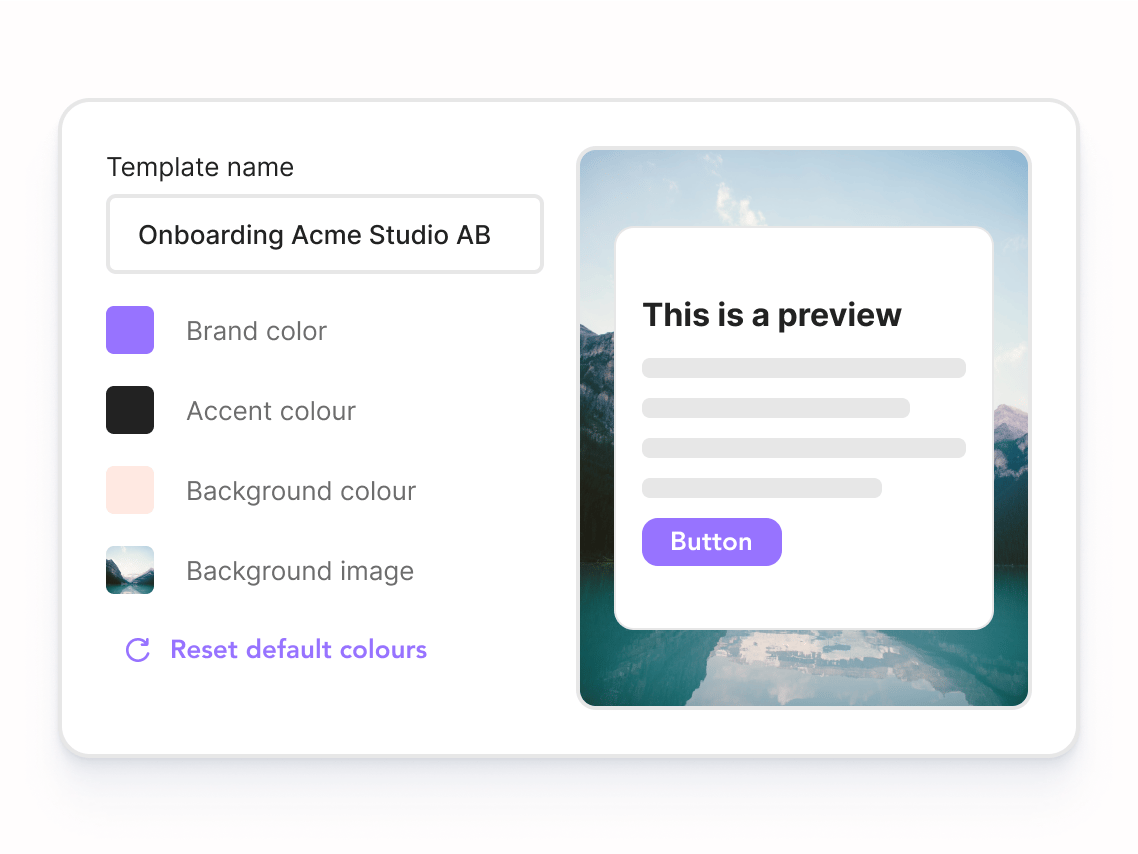Open the pink Background colour swatch

click(x=130, y=490)
